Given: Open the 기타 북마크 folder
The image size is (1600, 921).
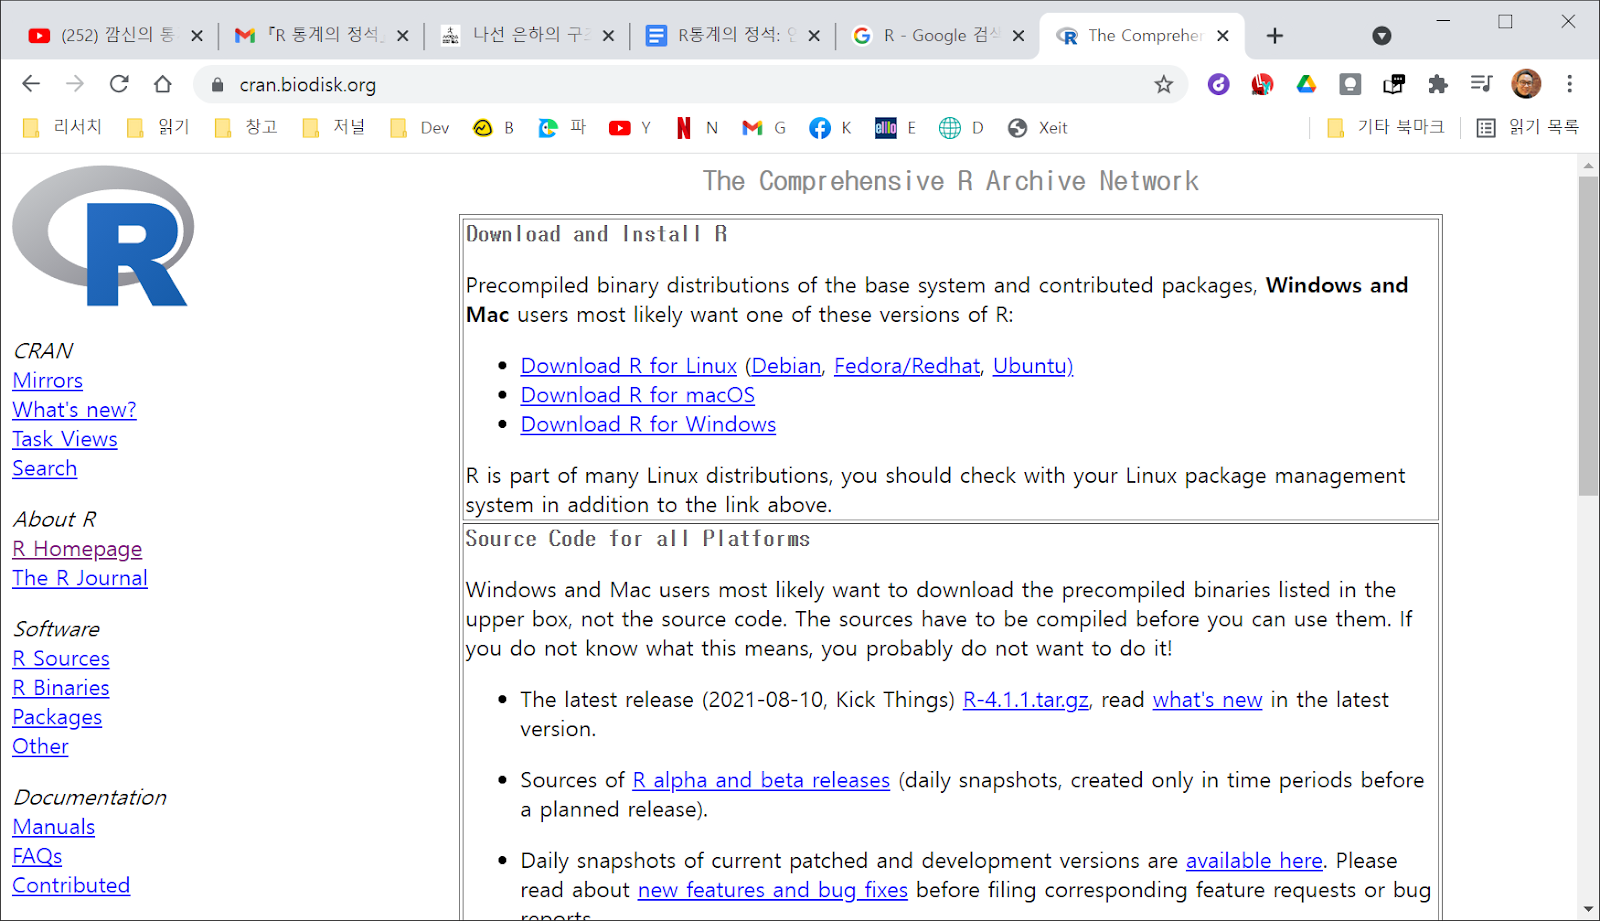Looking at the screenshot, I should click(1385, 127).
